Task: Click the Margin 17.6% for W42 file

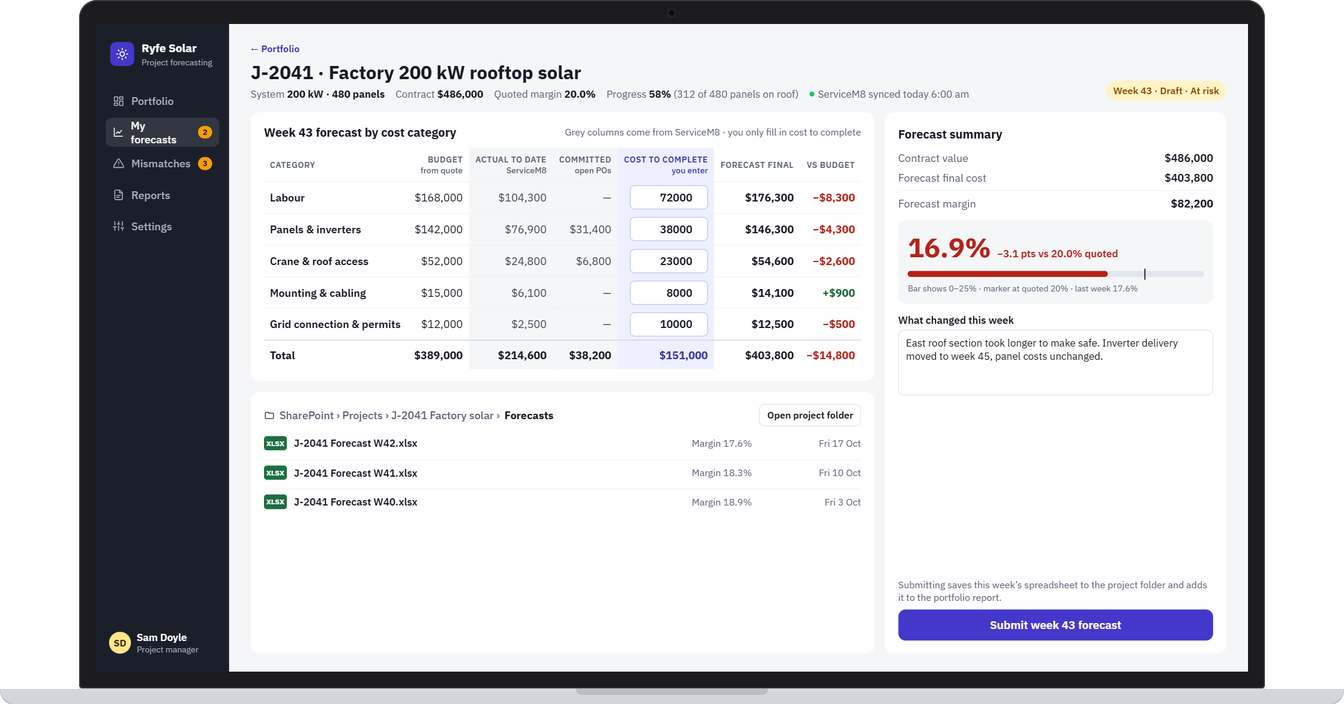Action: (721, 443)
